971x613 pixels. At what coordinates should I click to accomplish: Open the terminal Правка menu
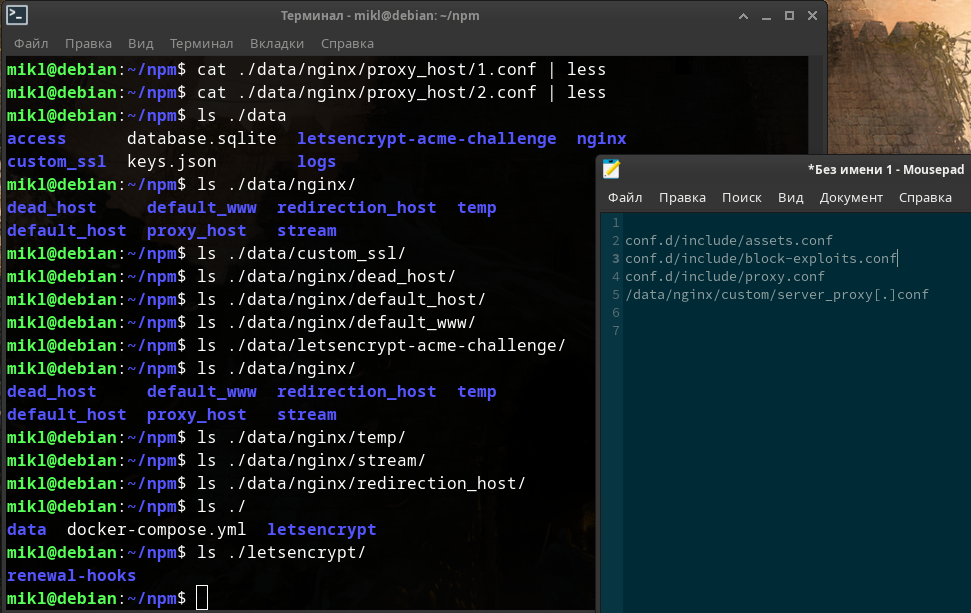[88, 43]
